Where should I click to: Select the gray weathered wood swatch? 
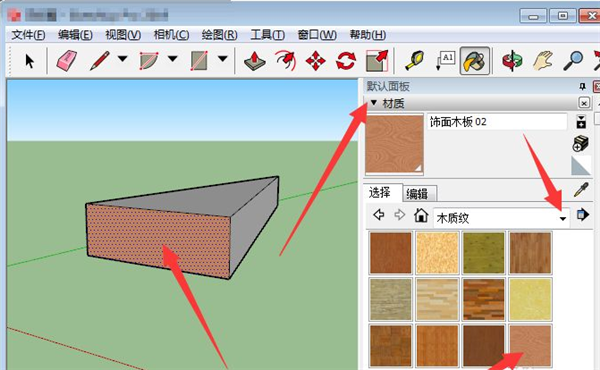click(390, 300)
